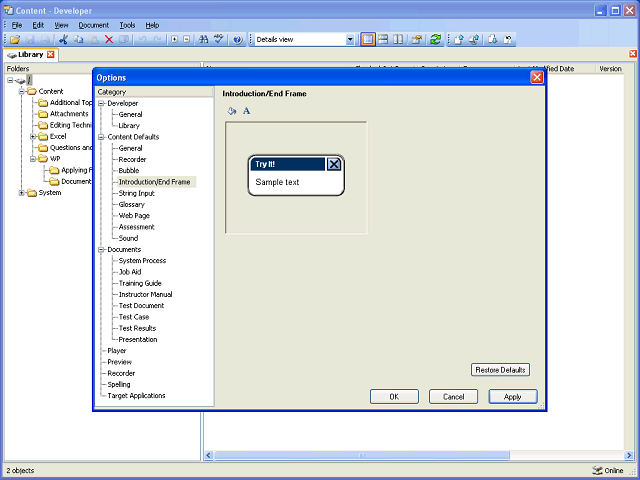Select the horizontal split layout icon
Screen dimensions: 640x480
pos(383,40)
